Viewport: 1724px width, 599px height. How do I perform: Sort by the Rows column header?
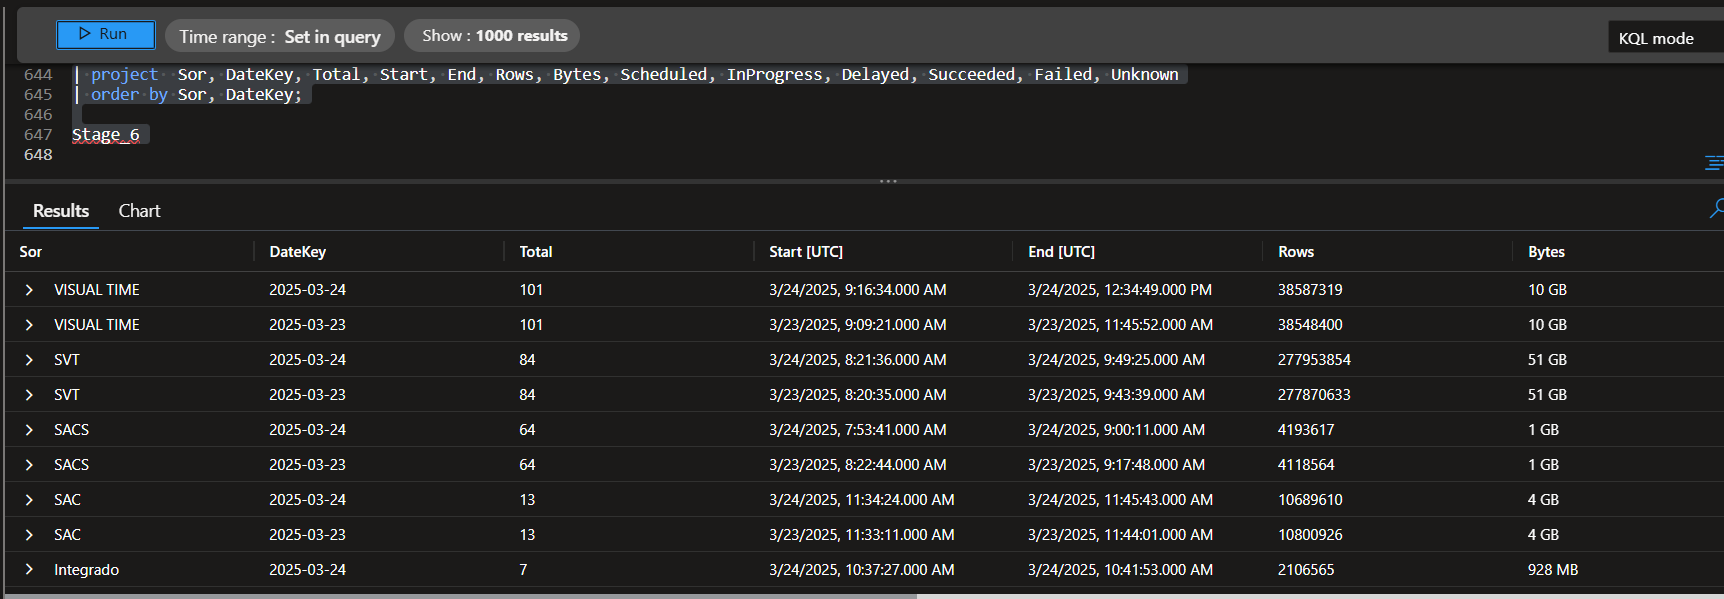click(1296, 252)
